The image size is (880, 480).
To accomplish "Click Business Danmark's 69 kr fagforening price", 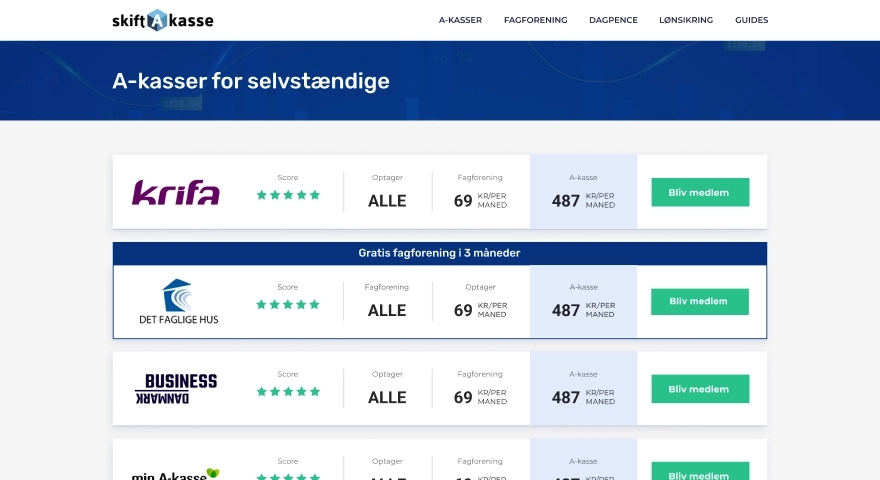I will tap(480, 397).
